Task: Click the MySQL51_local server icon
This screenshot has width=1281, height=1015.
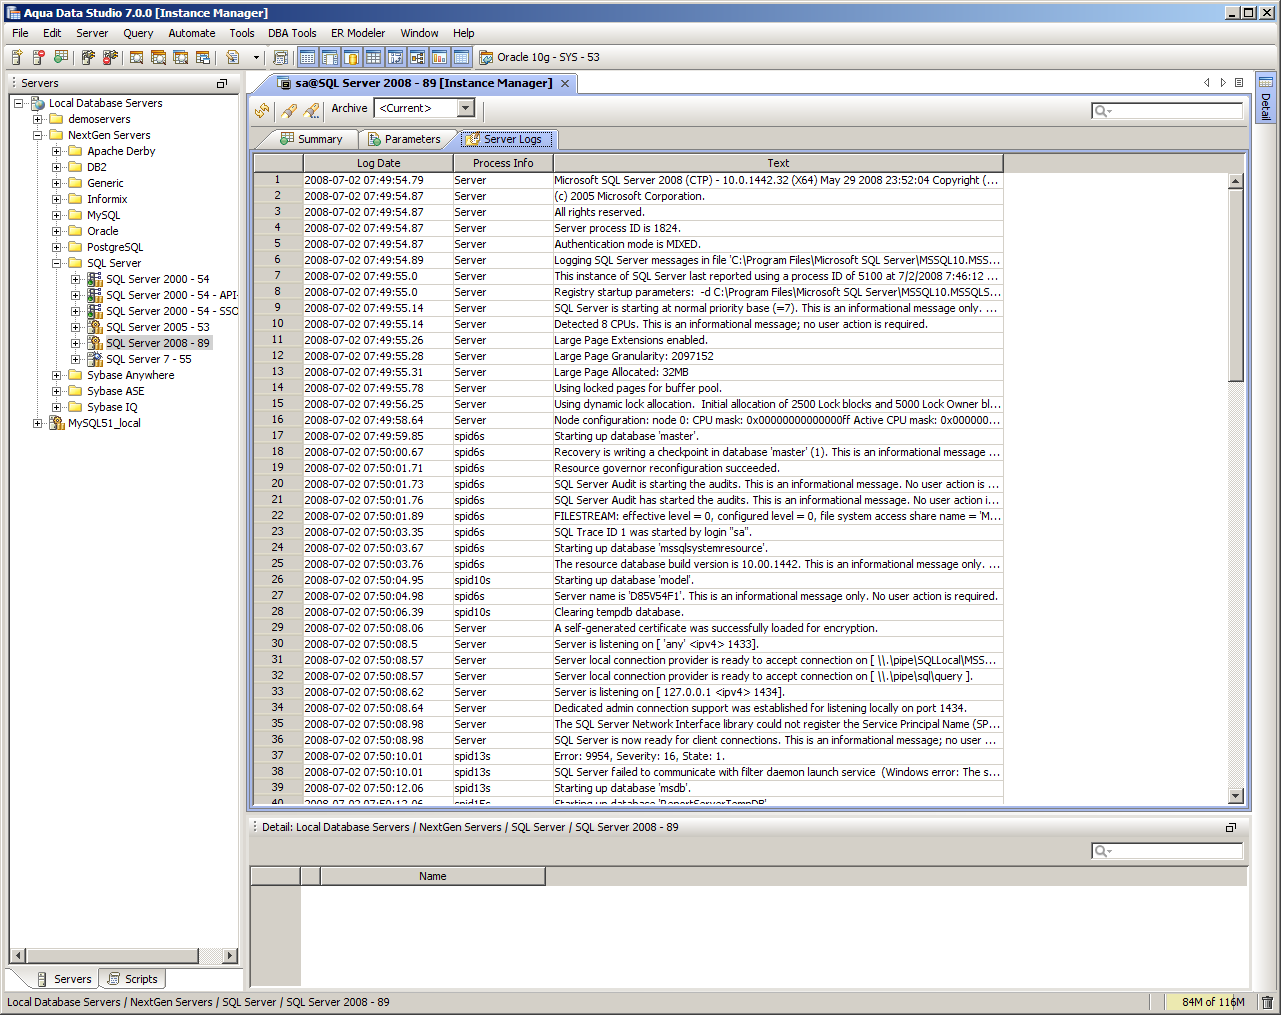Action: [x=57, y=423]
